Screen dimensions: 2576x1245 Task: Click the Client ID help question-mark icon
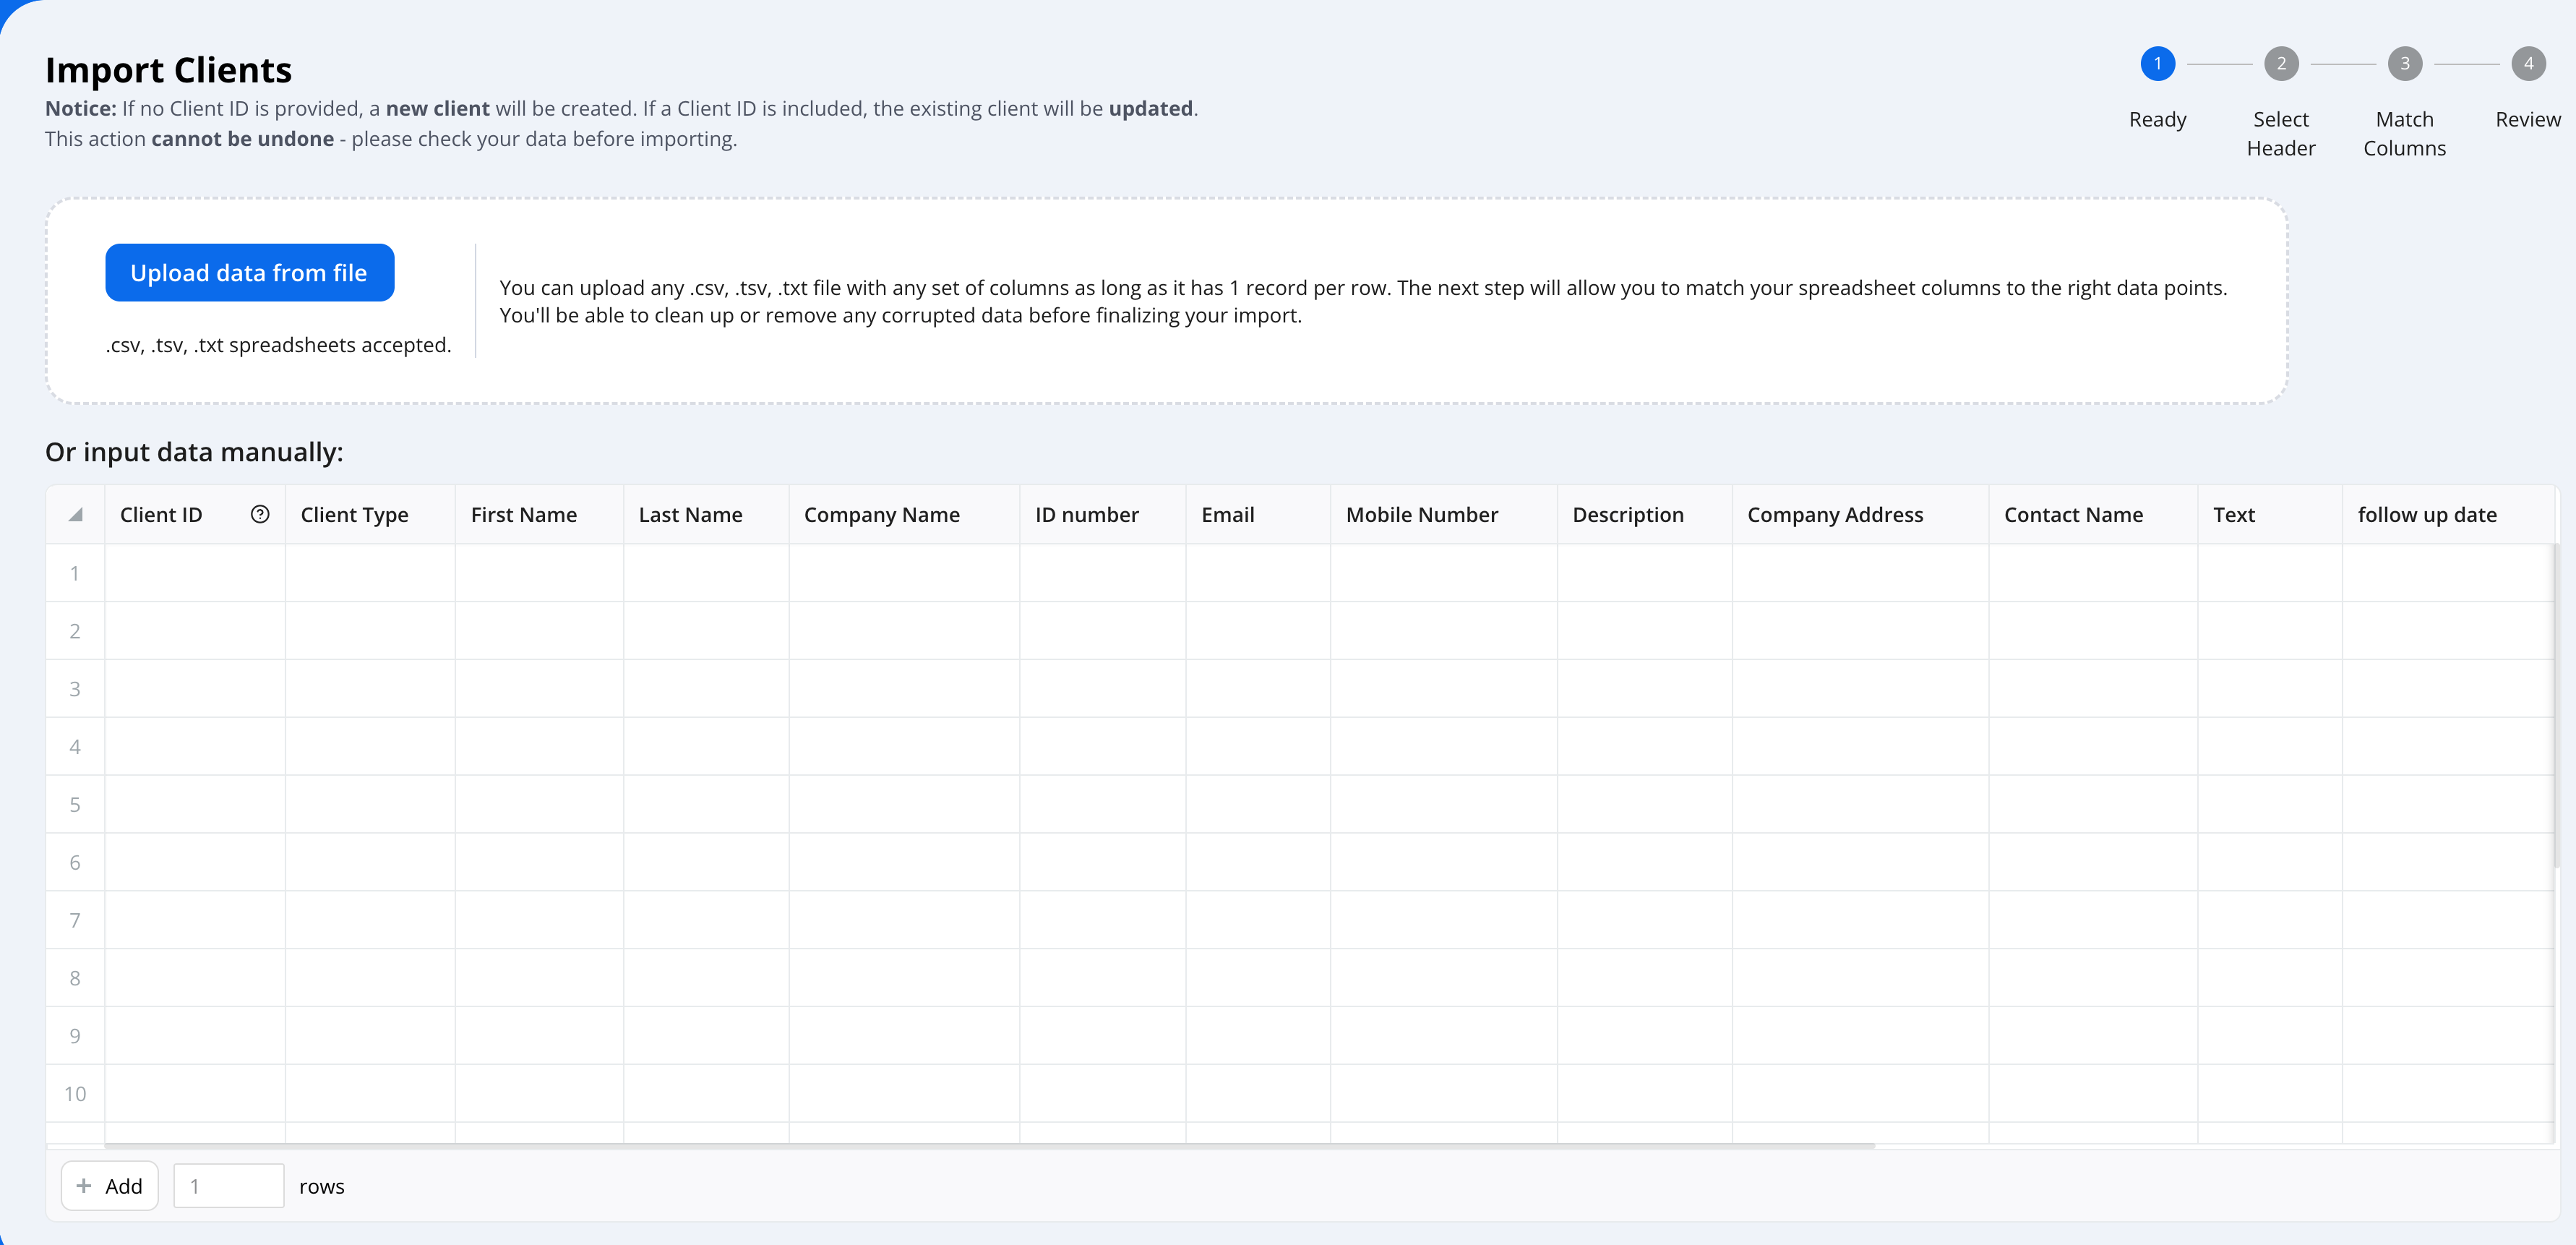[x=260, y=514]
